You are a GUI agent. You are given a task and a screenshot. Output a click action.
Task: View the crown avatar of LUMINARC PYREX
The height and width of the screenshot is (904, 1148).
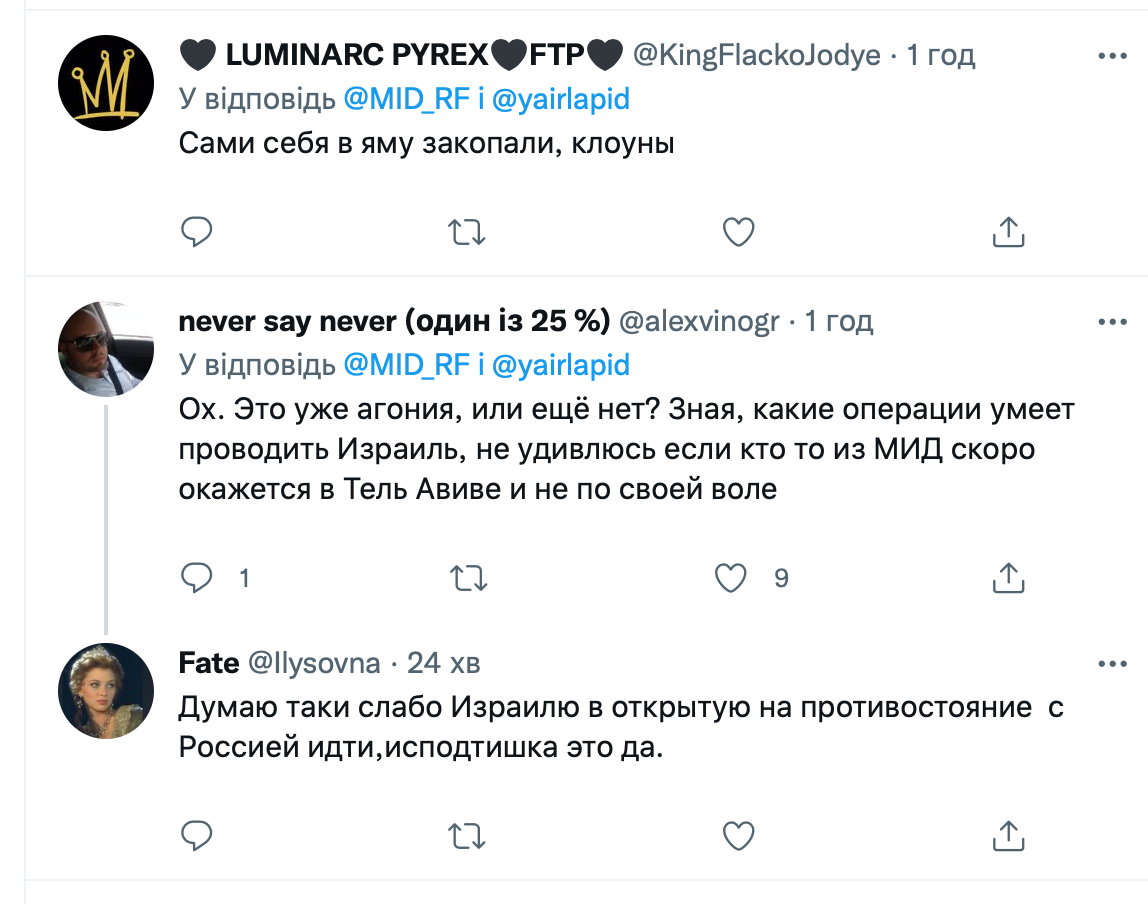pos(106,82)
